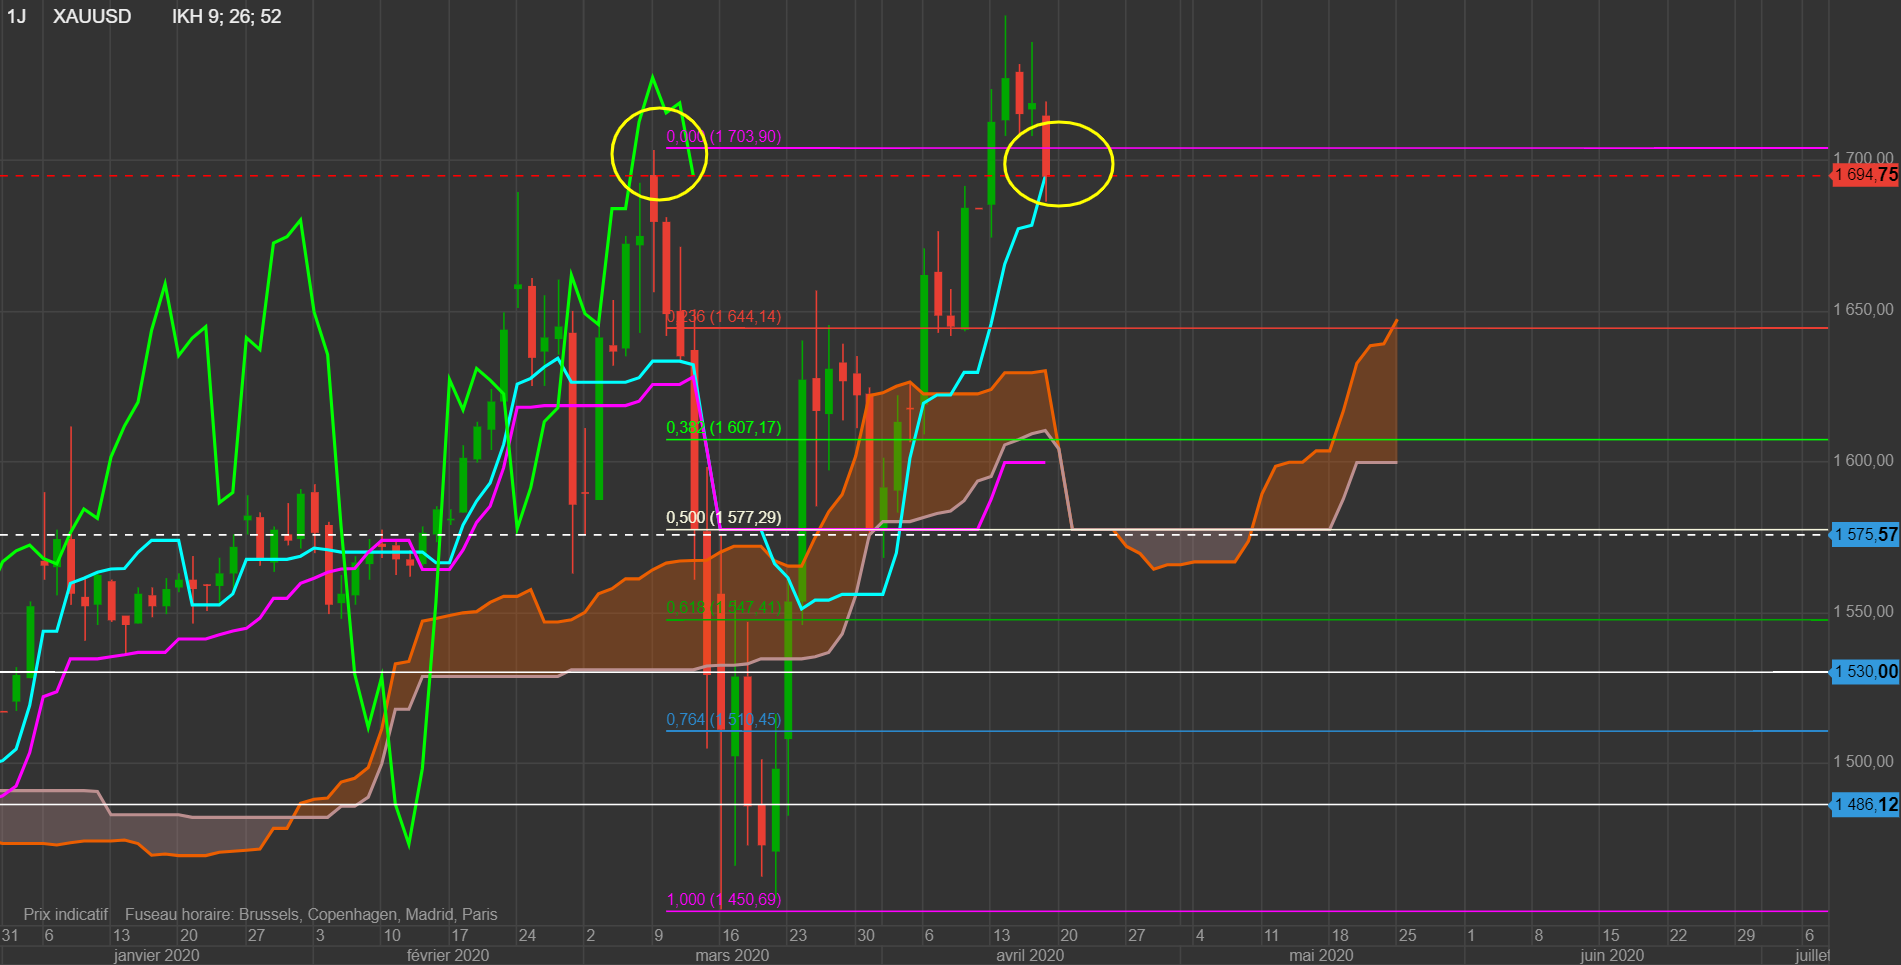
Task: Select the blue 1 575,57 price tag
Action: click(1865, 535)
